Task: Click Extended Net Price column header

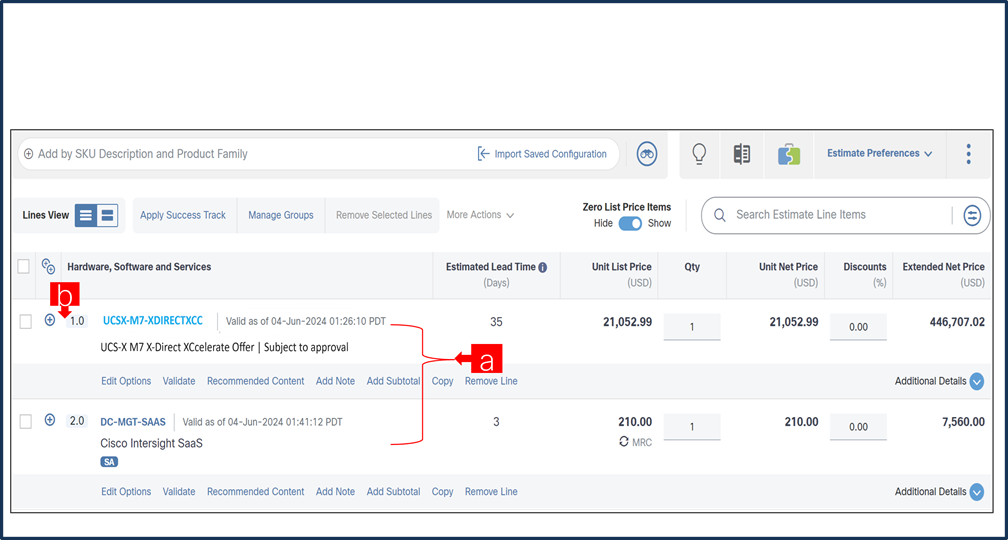Action: coord(943,267)
